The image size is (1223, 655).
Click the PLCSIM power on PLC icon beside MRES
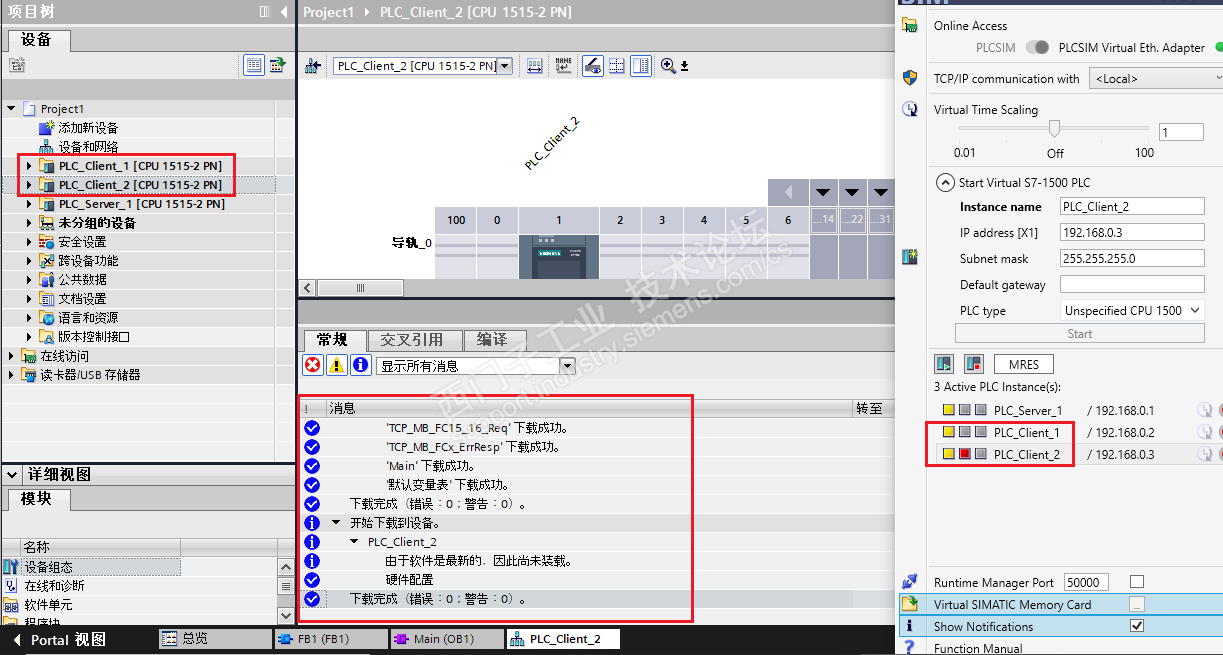pos(944,364)
